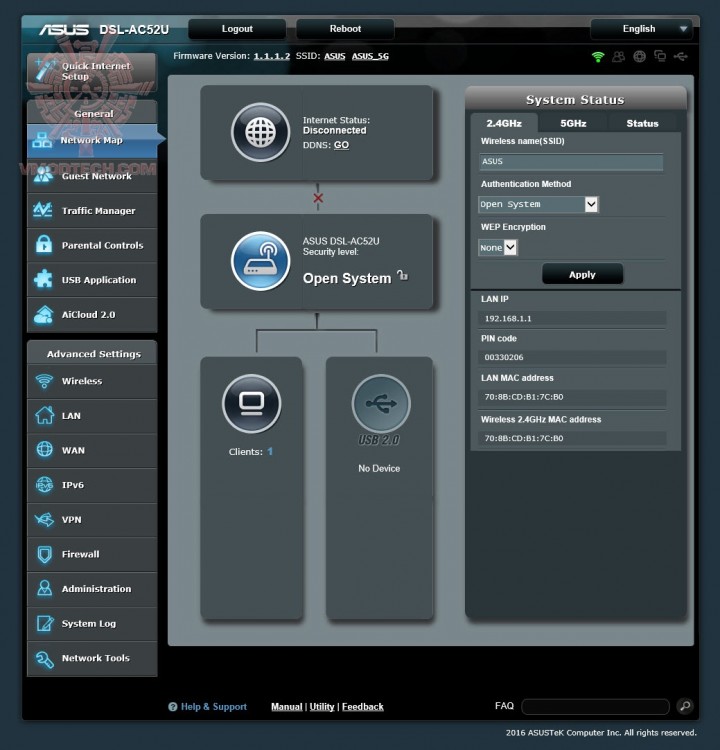Click the Quick Internet Setup wand icon

pos(46,70)
